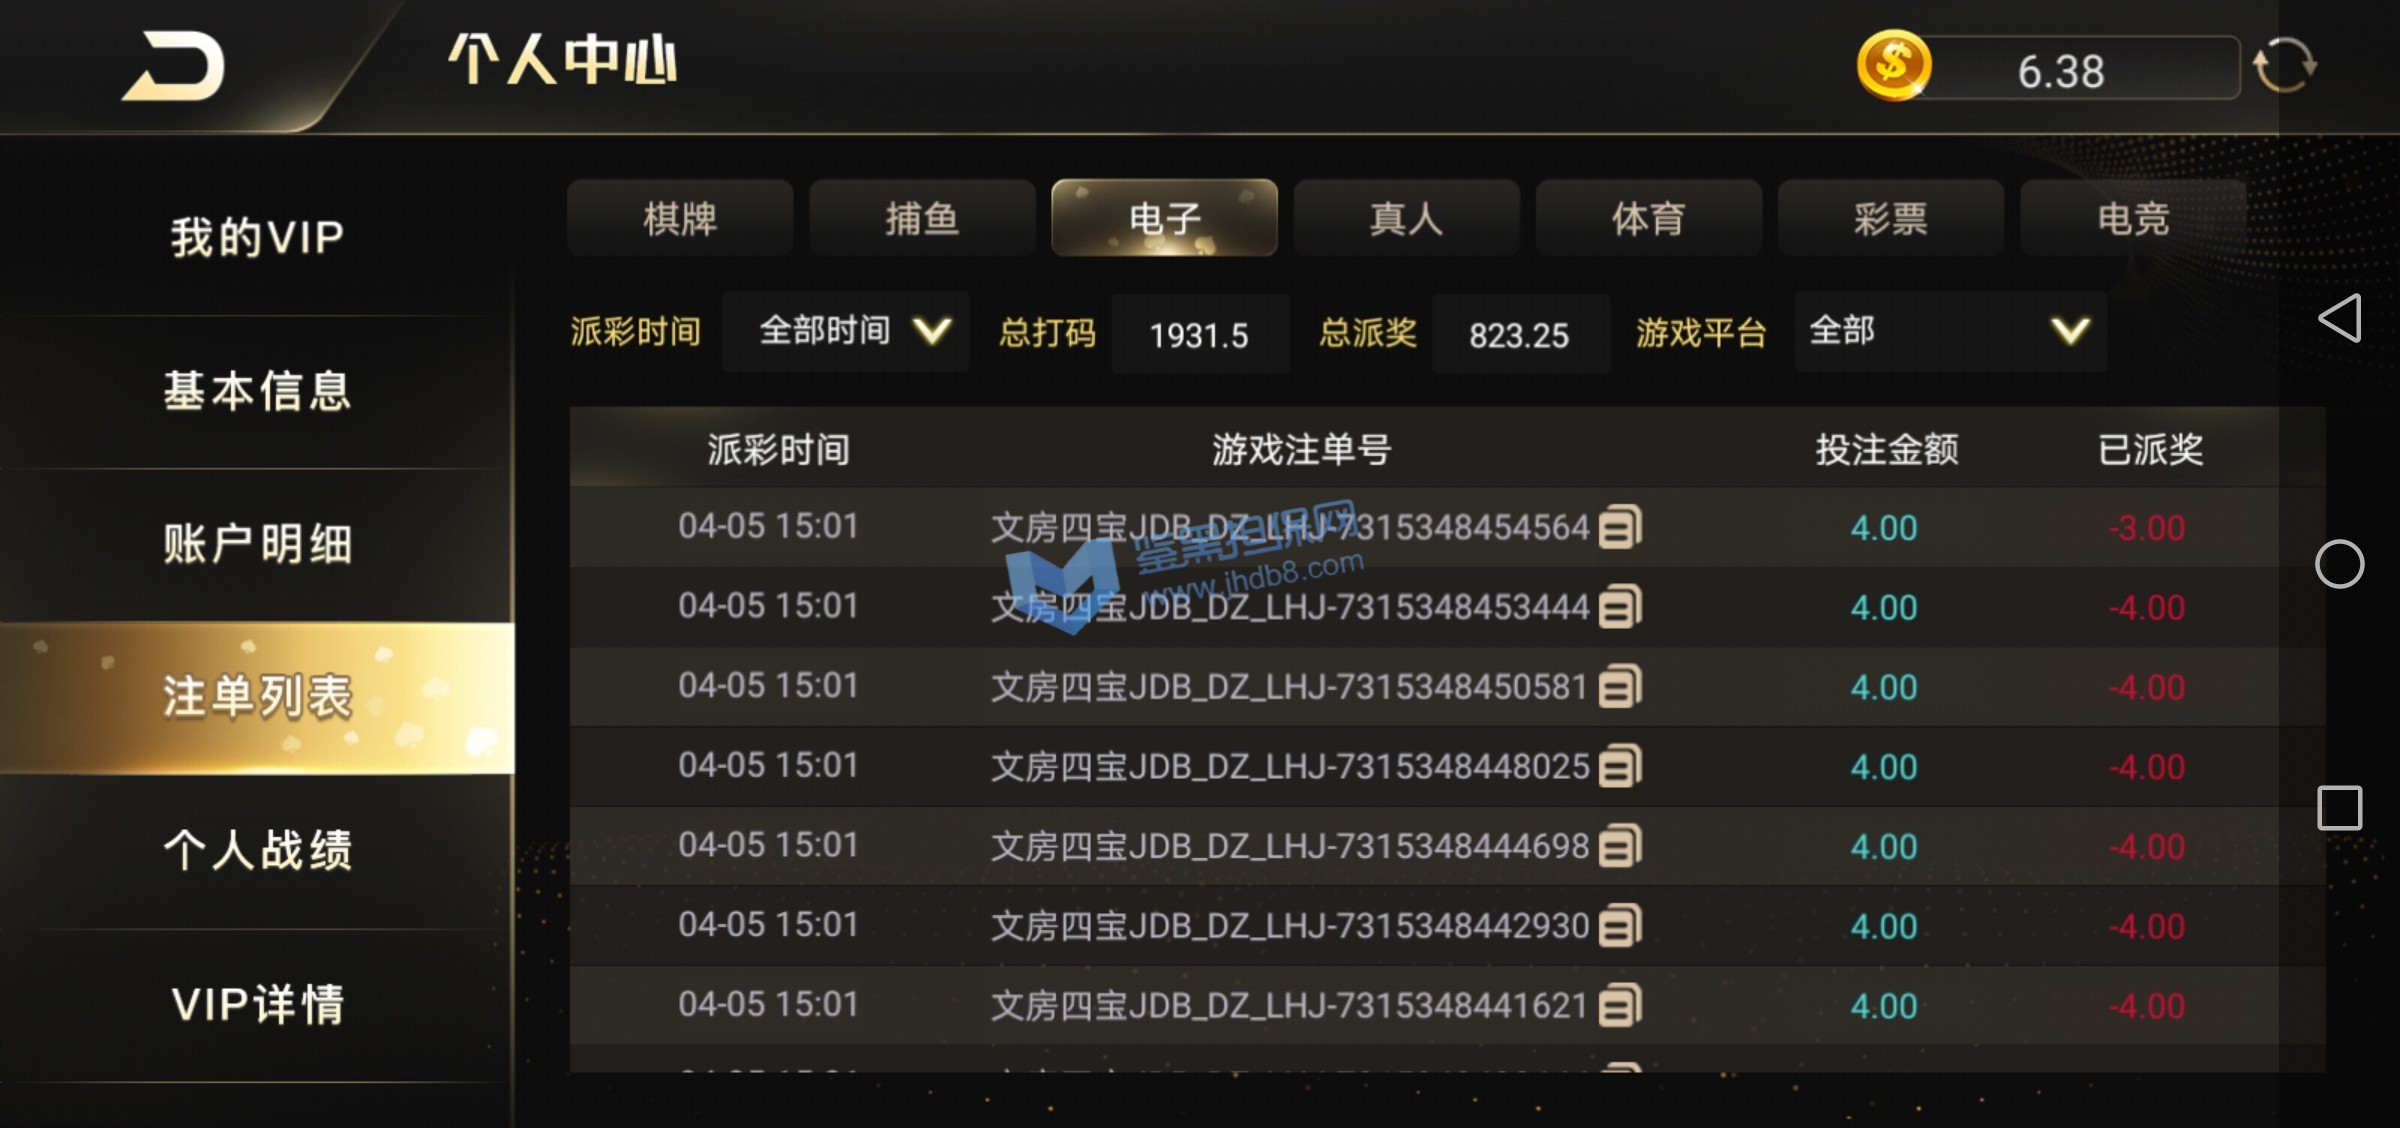
Task: Copy order number ending 8450581
Action: click(x=1620, y=687)
